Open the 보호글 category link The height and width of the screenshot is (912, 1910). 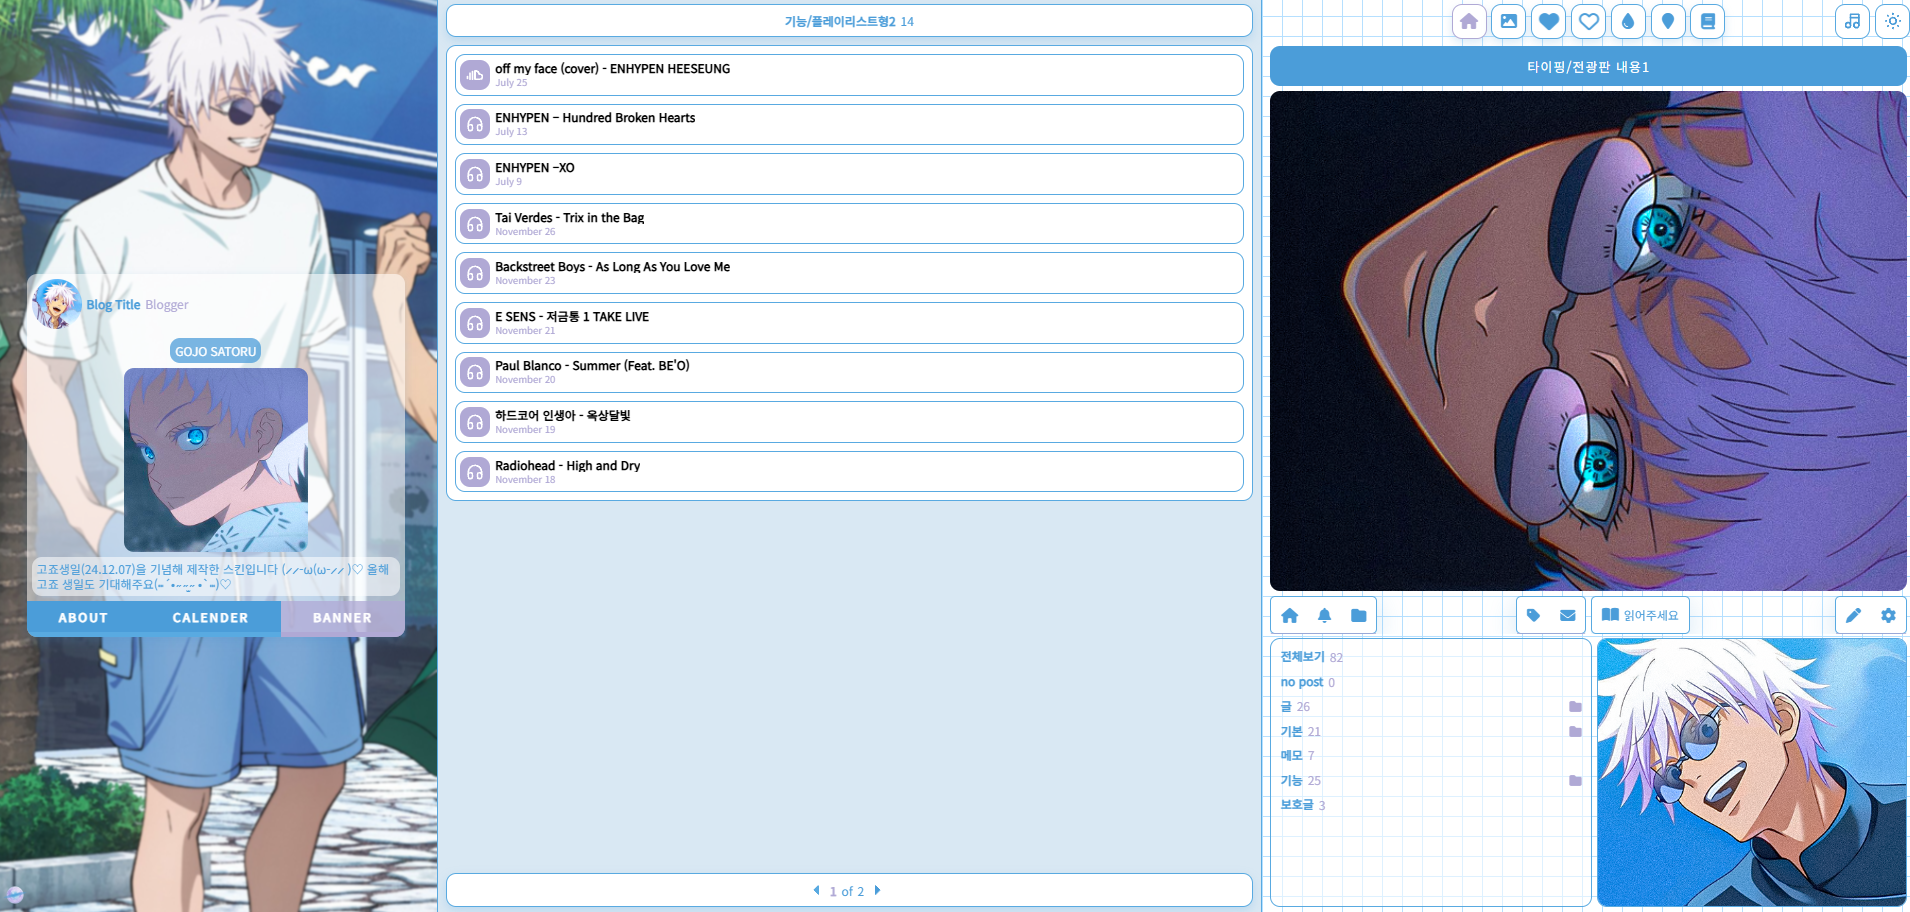click(x=1296, y=805)
